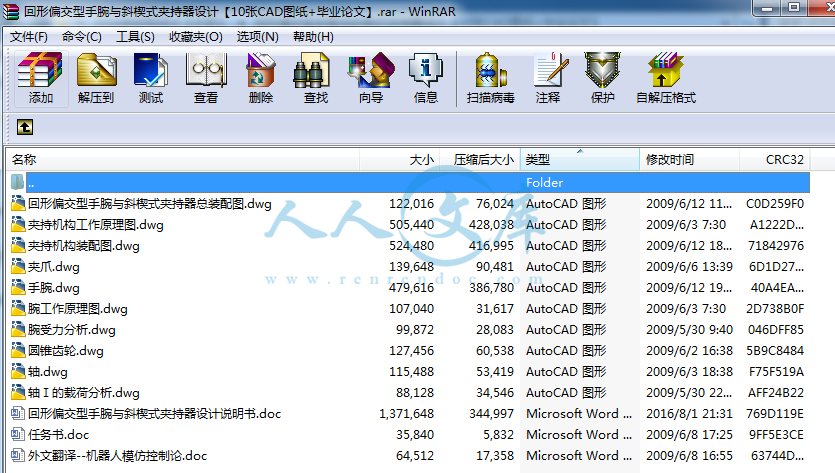The height and width of the screenshot is (473, 835).
Task: Click the dwg icon of 腕受力分析.dwg
Action: [18, 329]
